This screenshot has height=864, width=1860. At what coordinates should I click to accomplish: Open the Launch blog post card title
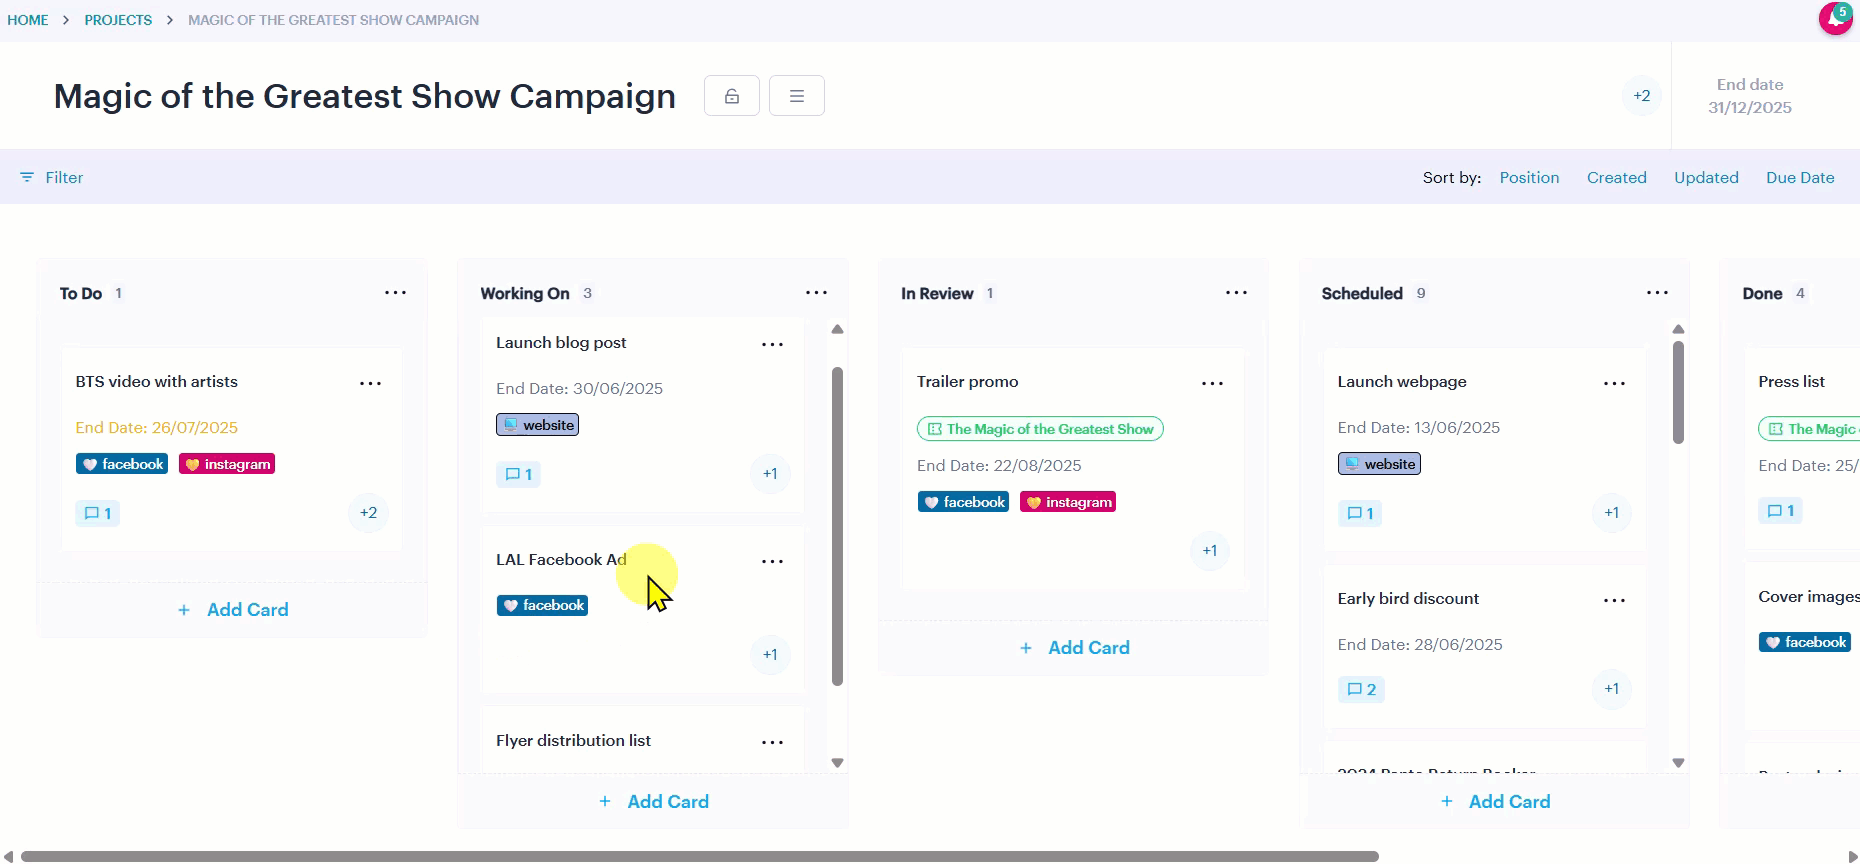tap(561, 343)
